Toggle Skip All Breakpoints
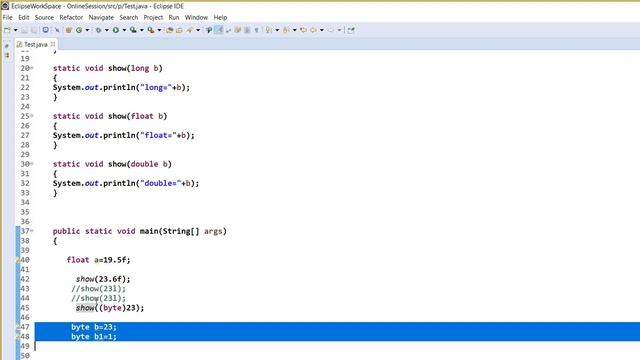640x360 pixels. (x=57, y=30)
